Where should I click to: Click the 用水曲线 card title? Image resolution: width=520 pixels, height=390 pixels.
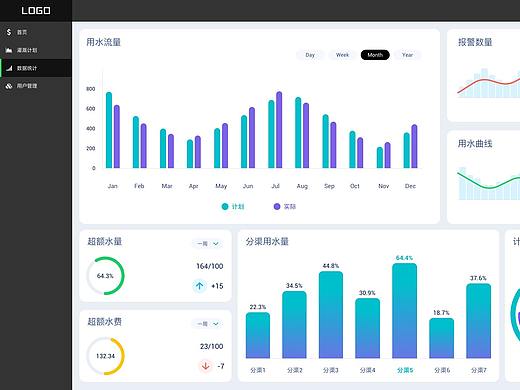(x=475, y=144)
